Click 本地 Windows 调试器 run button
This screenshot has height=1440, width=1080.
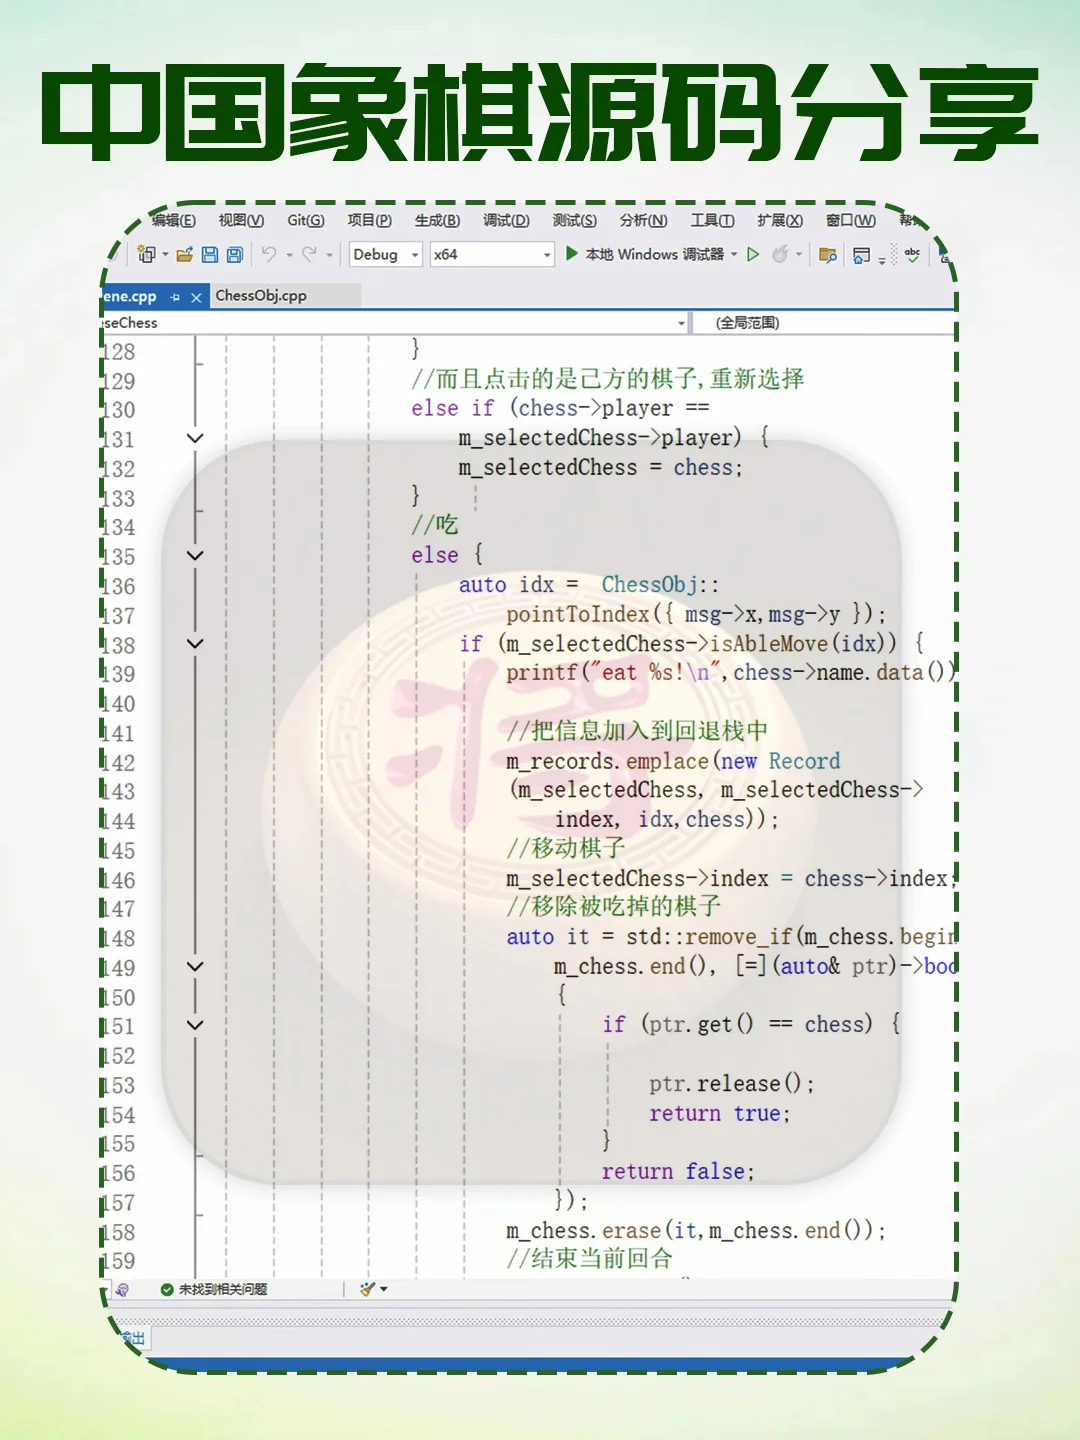pyautogui.click(x=644, y=254)
